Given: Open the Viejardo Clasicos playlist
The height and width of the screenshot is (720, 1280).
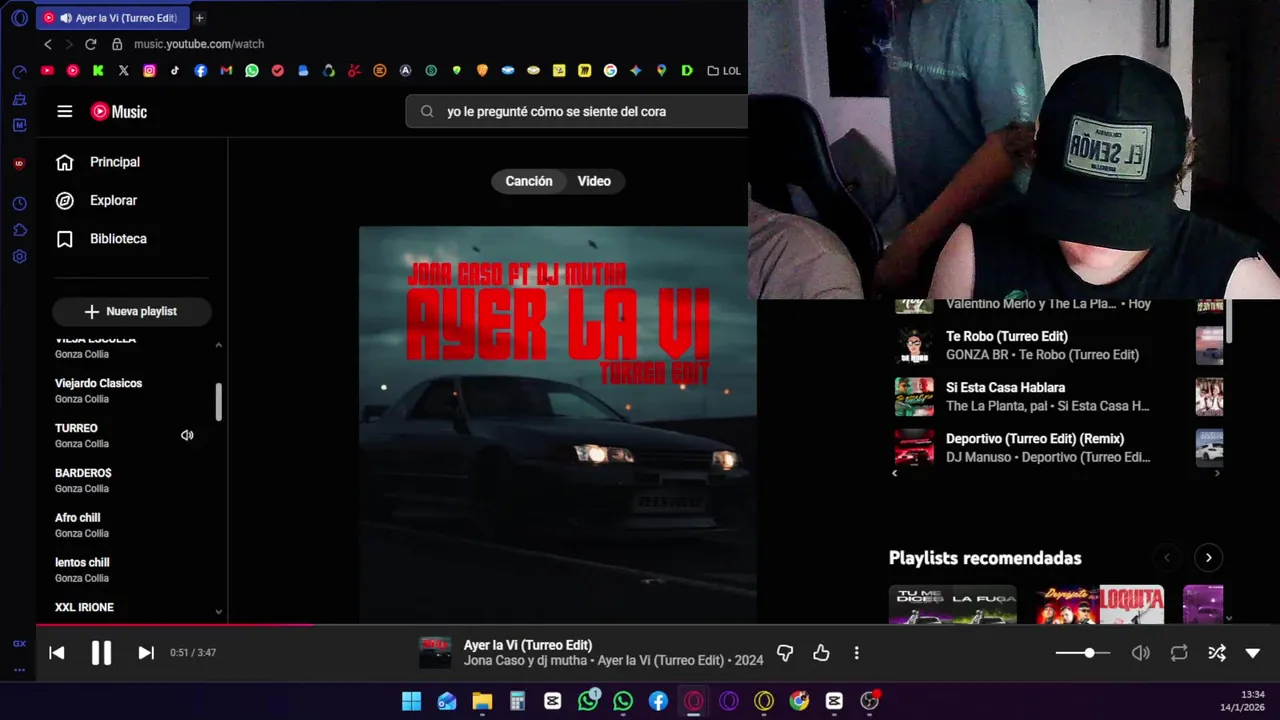Looking at the screenshot, I should point(98,383).
